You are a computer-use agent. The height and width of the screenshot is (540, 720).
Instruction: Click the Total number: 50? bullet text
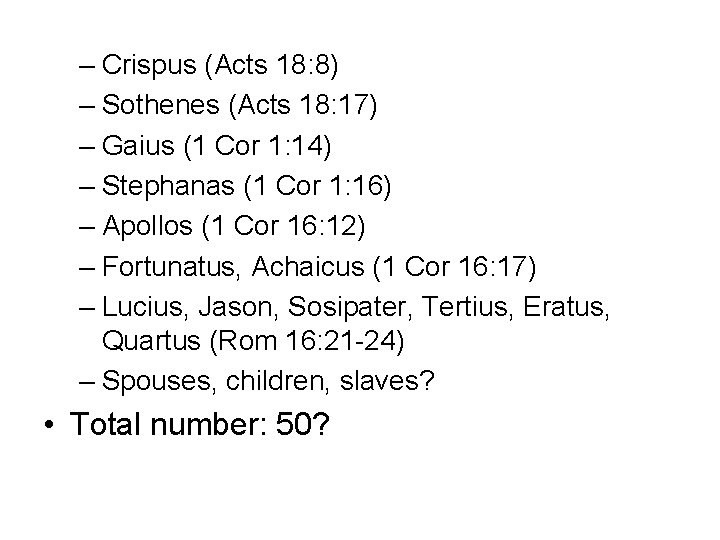pos(199,424)
